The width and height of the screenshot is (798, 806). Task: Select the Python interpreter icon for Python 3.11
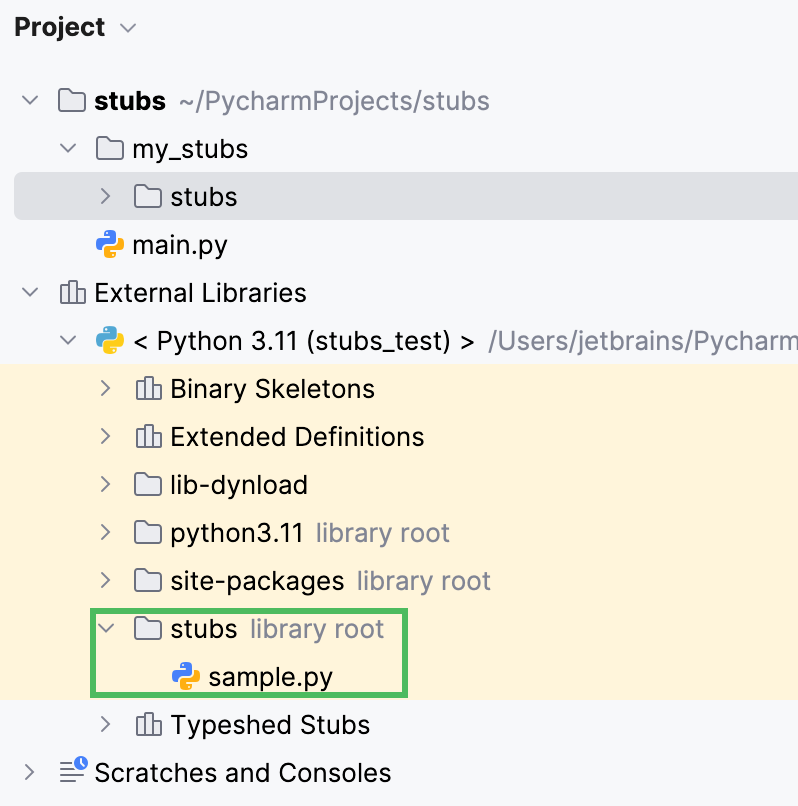coord(109,340)
